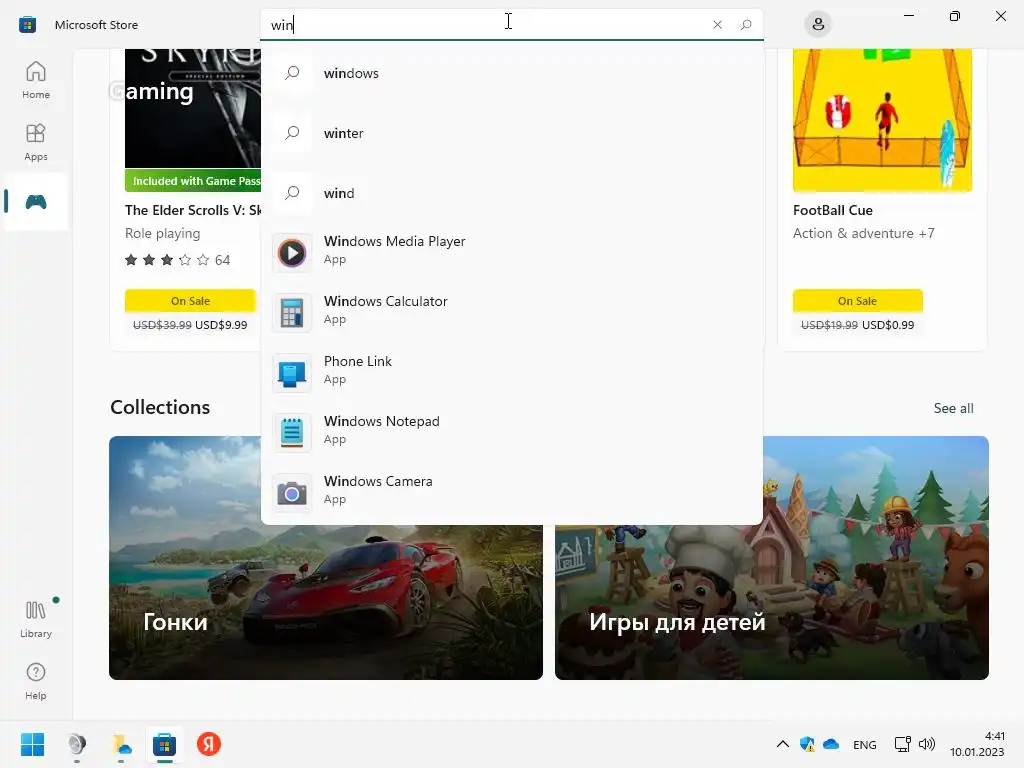
Task: Open Help in the sidebar
Action: (35, 682)
